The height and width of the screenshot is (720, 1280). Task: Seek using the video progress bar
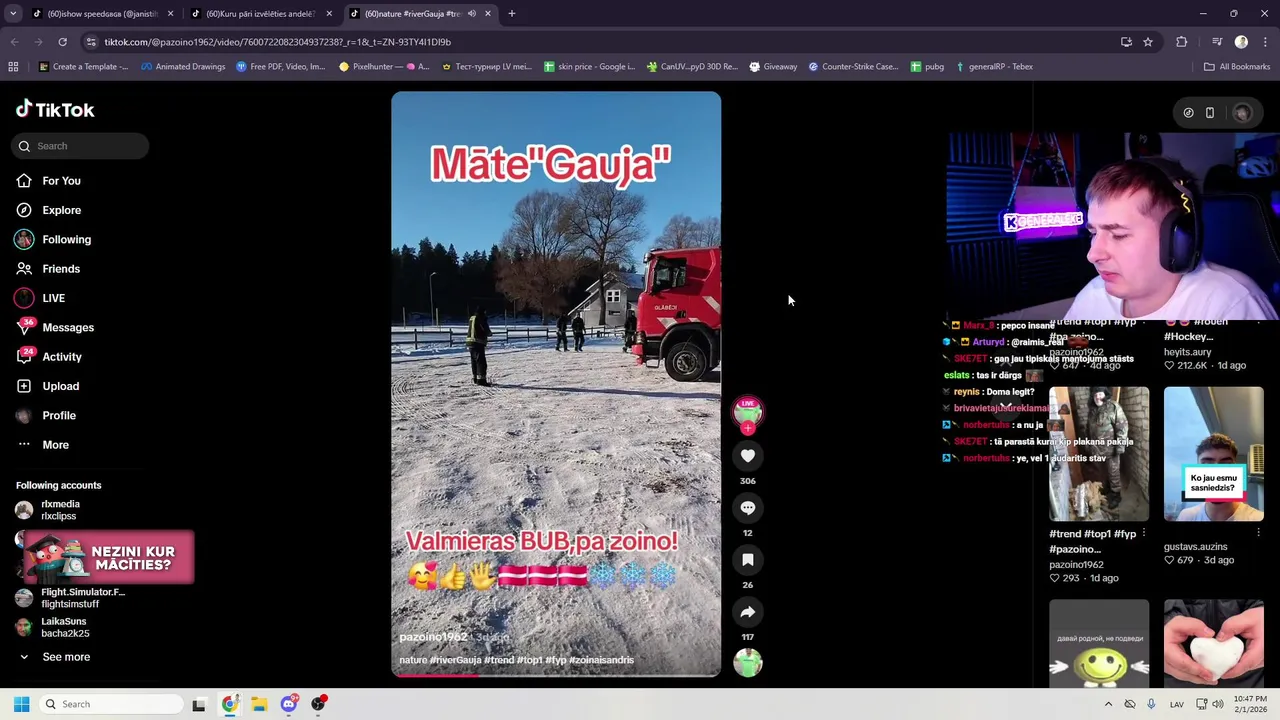click(x=556, y=675)
